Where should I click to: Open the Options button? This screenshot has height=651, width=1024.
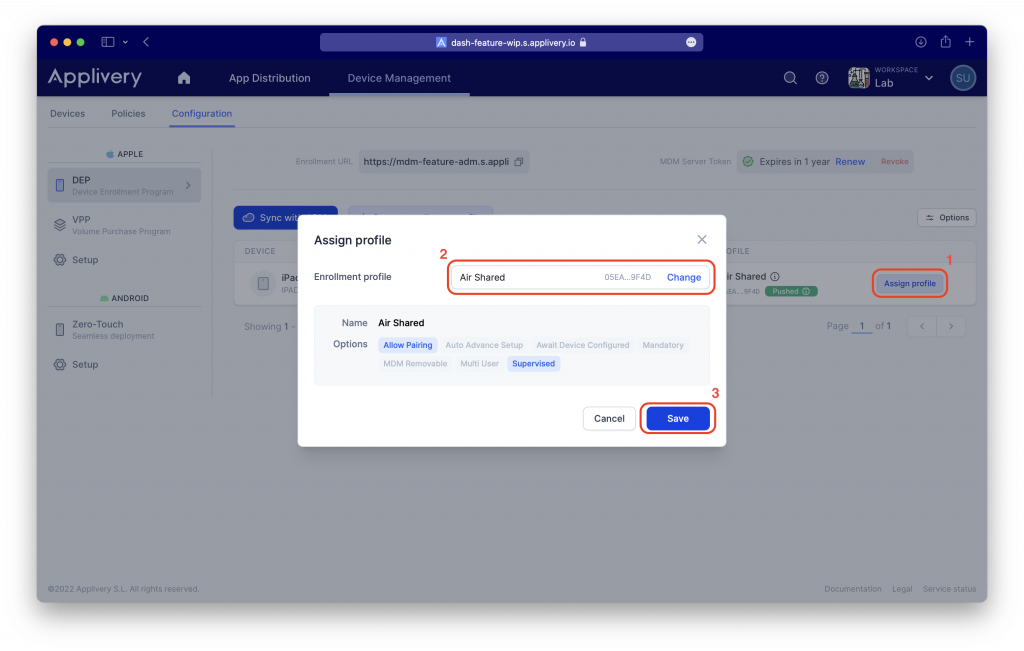point(947,217)
